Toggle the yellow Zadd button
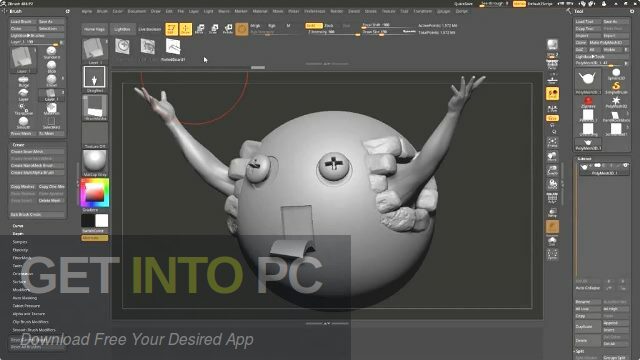Image resolution: width=640 pixels, height=360 pixels. [313, 25]
